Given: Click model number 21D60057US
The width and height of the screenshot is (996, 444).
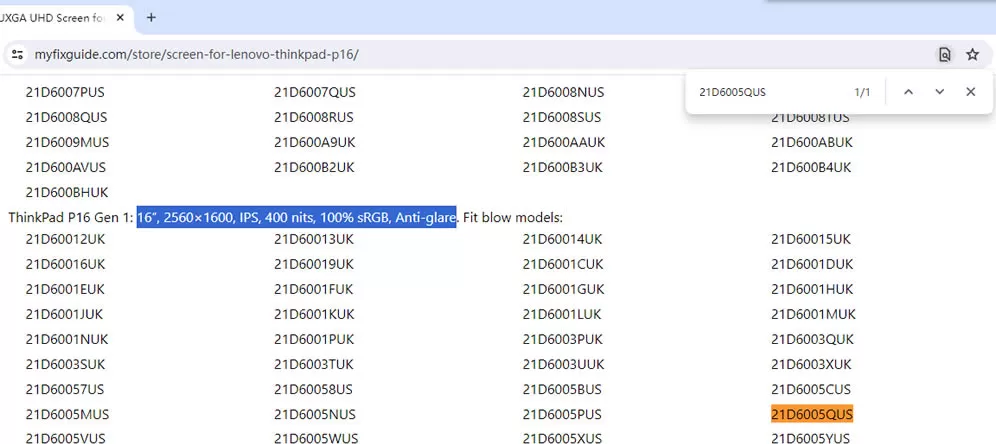Looking at the screenshot, I should (x=65, y=389).
